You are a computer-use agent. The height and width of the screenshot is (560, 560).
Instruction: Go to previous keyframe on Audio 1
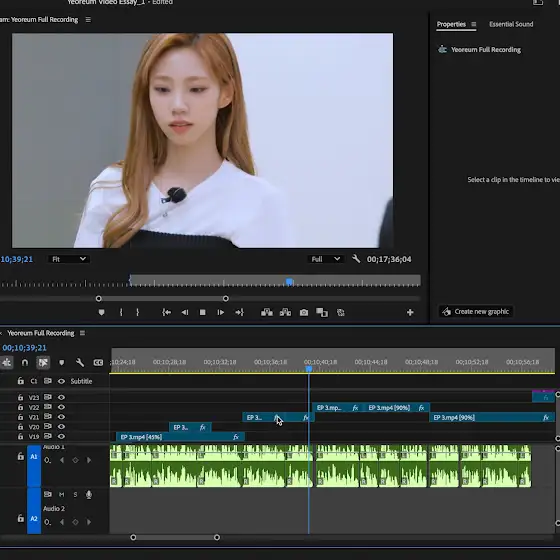(x=62, y=460)
